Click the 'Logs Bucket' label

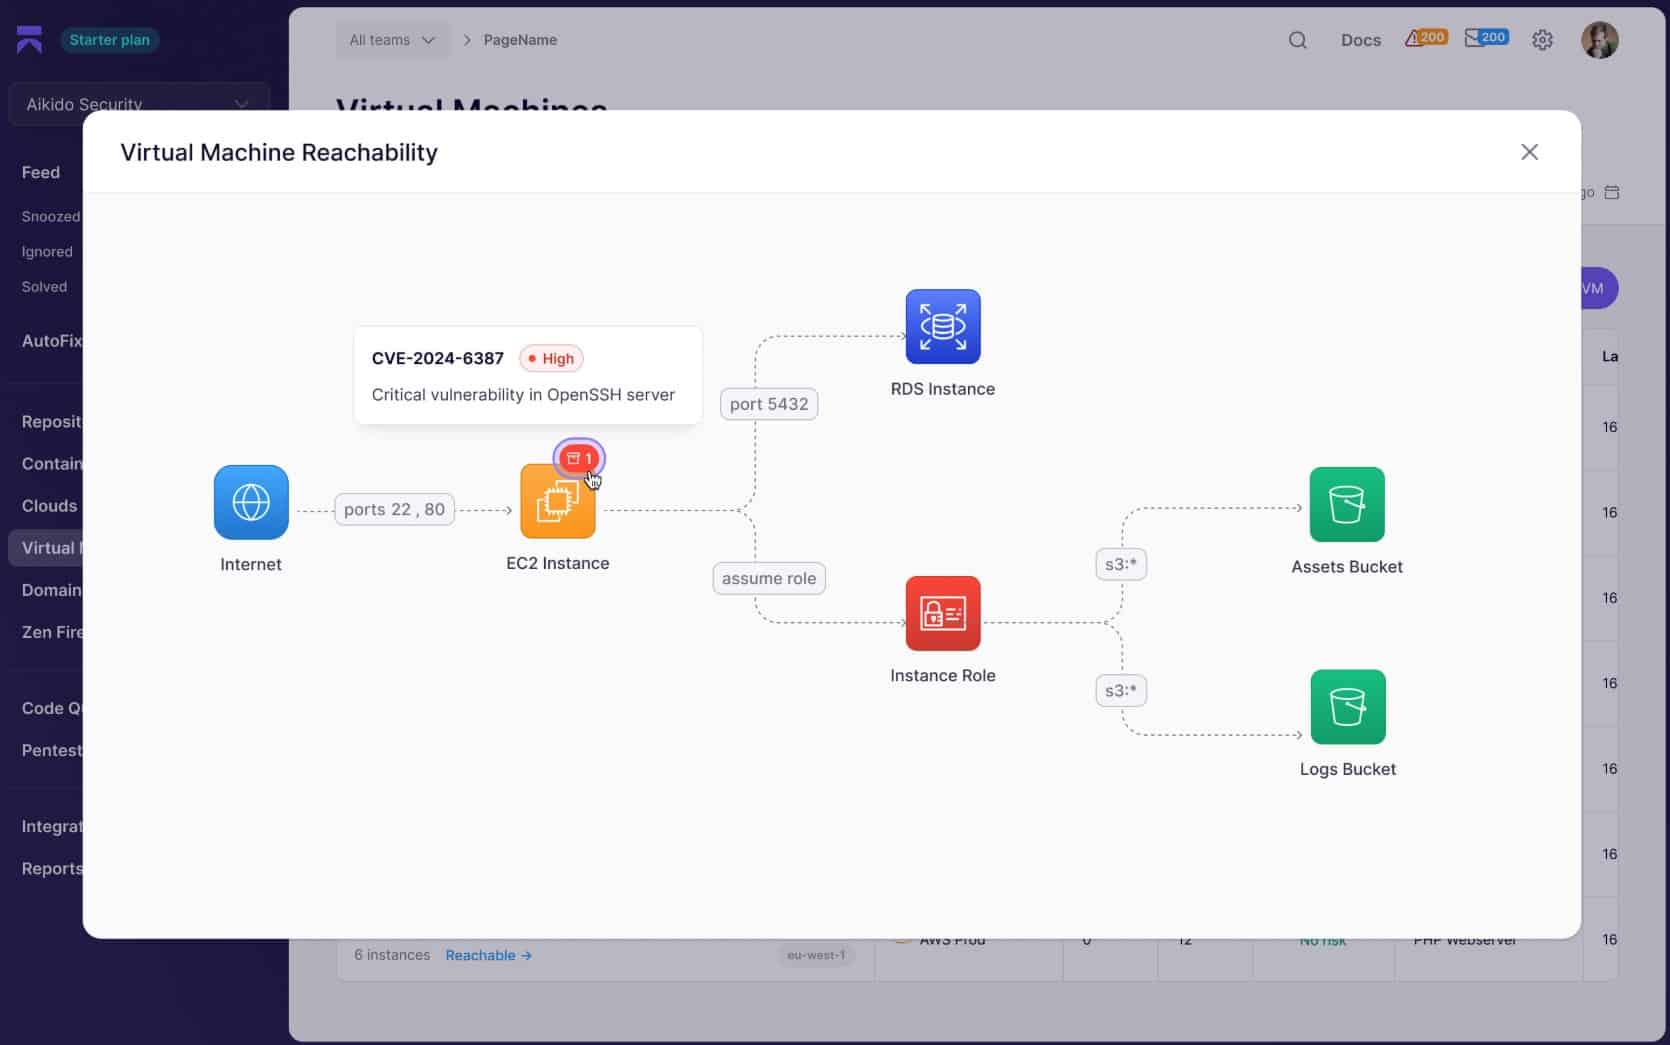[x=1348, y=769]
